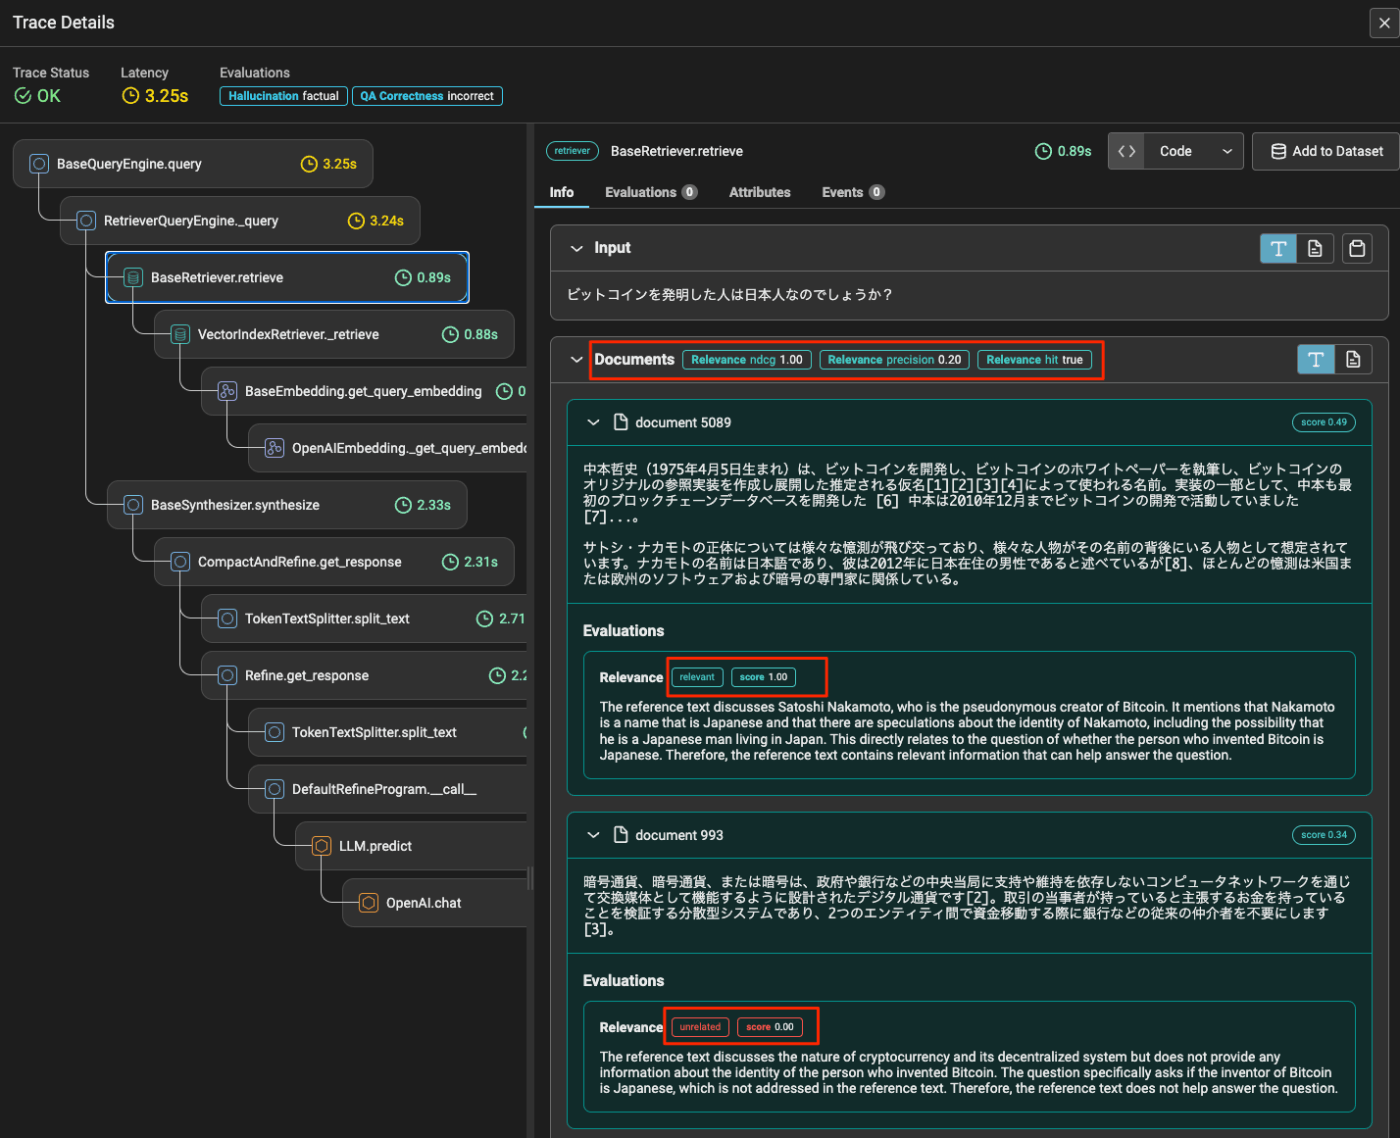Click the code brackets icon button
This screenshot has height=1138, width=1400.
(x=1126, y=151)
